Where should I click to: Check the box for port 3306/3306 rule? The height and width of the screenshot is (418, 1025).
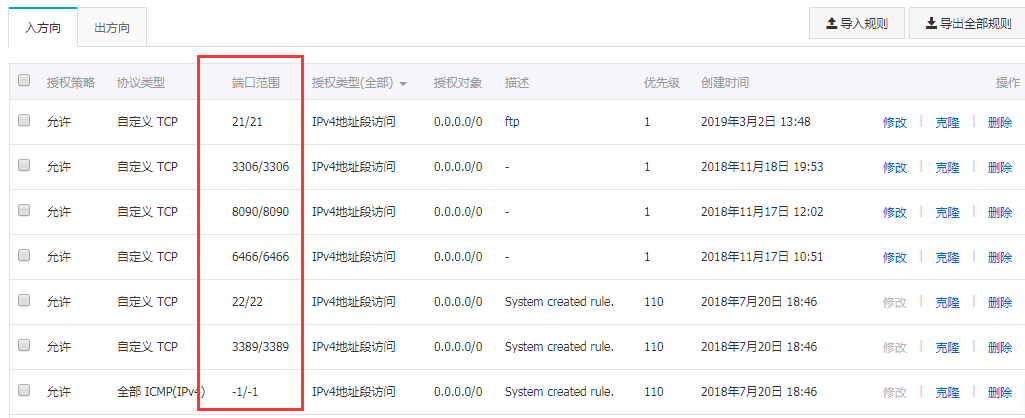(x=24, y=165)
